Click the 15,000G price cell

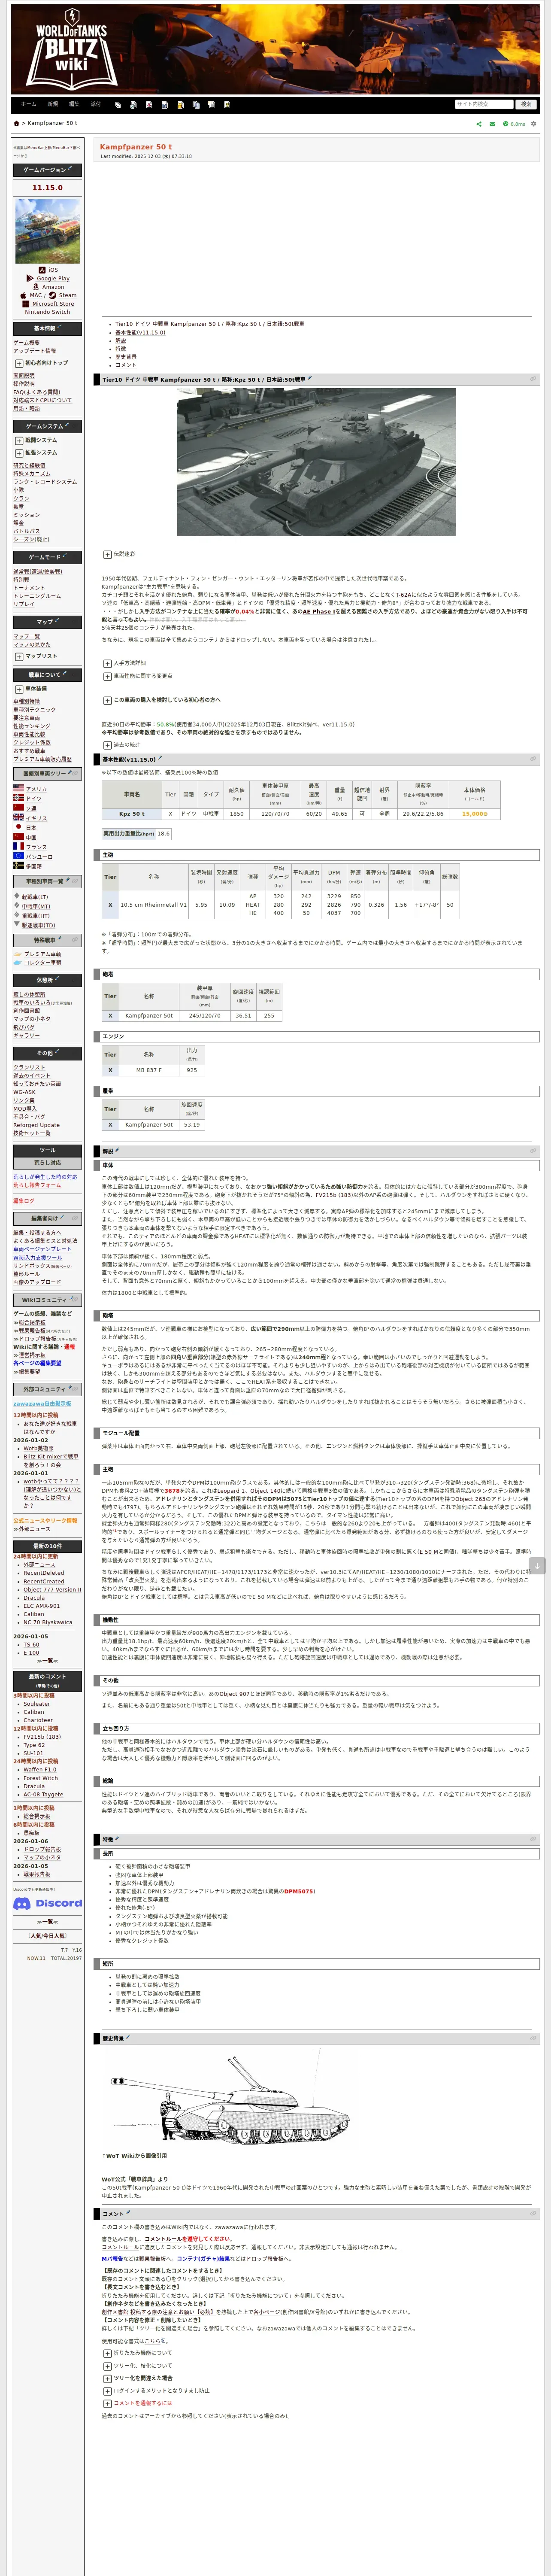(474, 813)
